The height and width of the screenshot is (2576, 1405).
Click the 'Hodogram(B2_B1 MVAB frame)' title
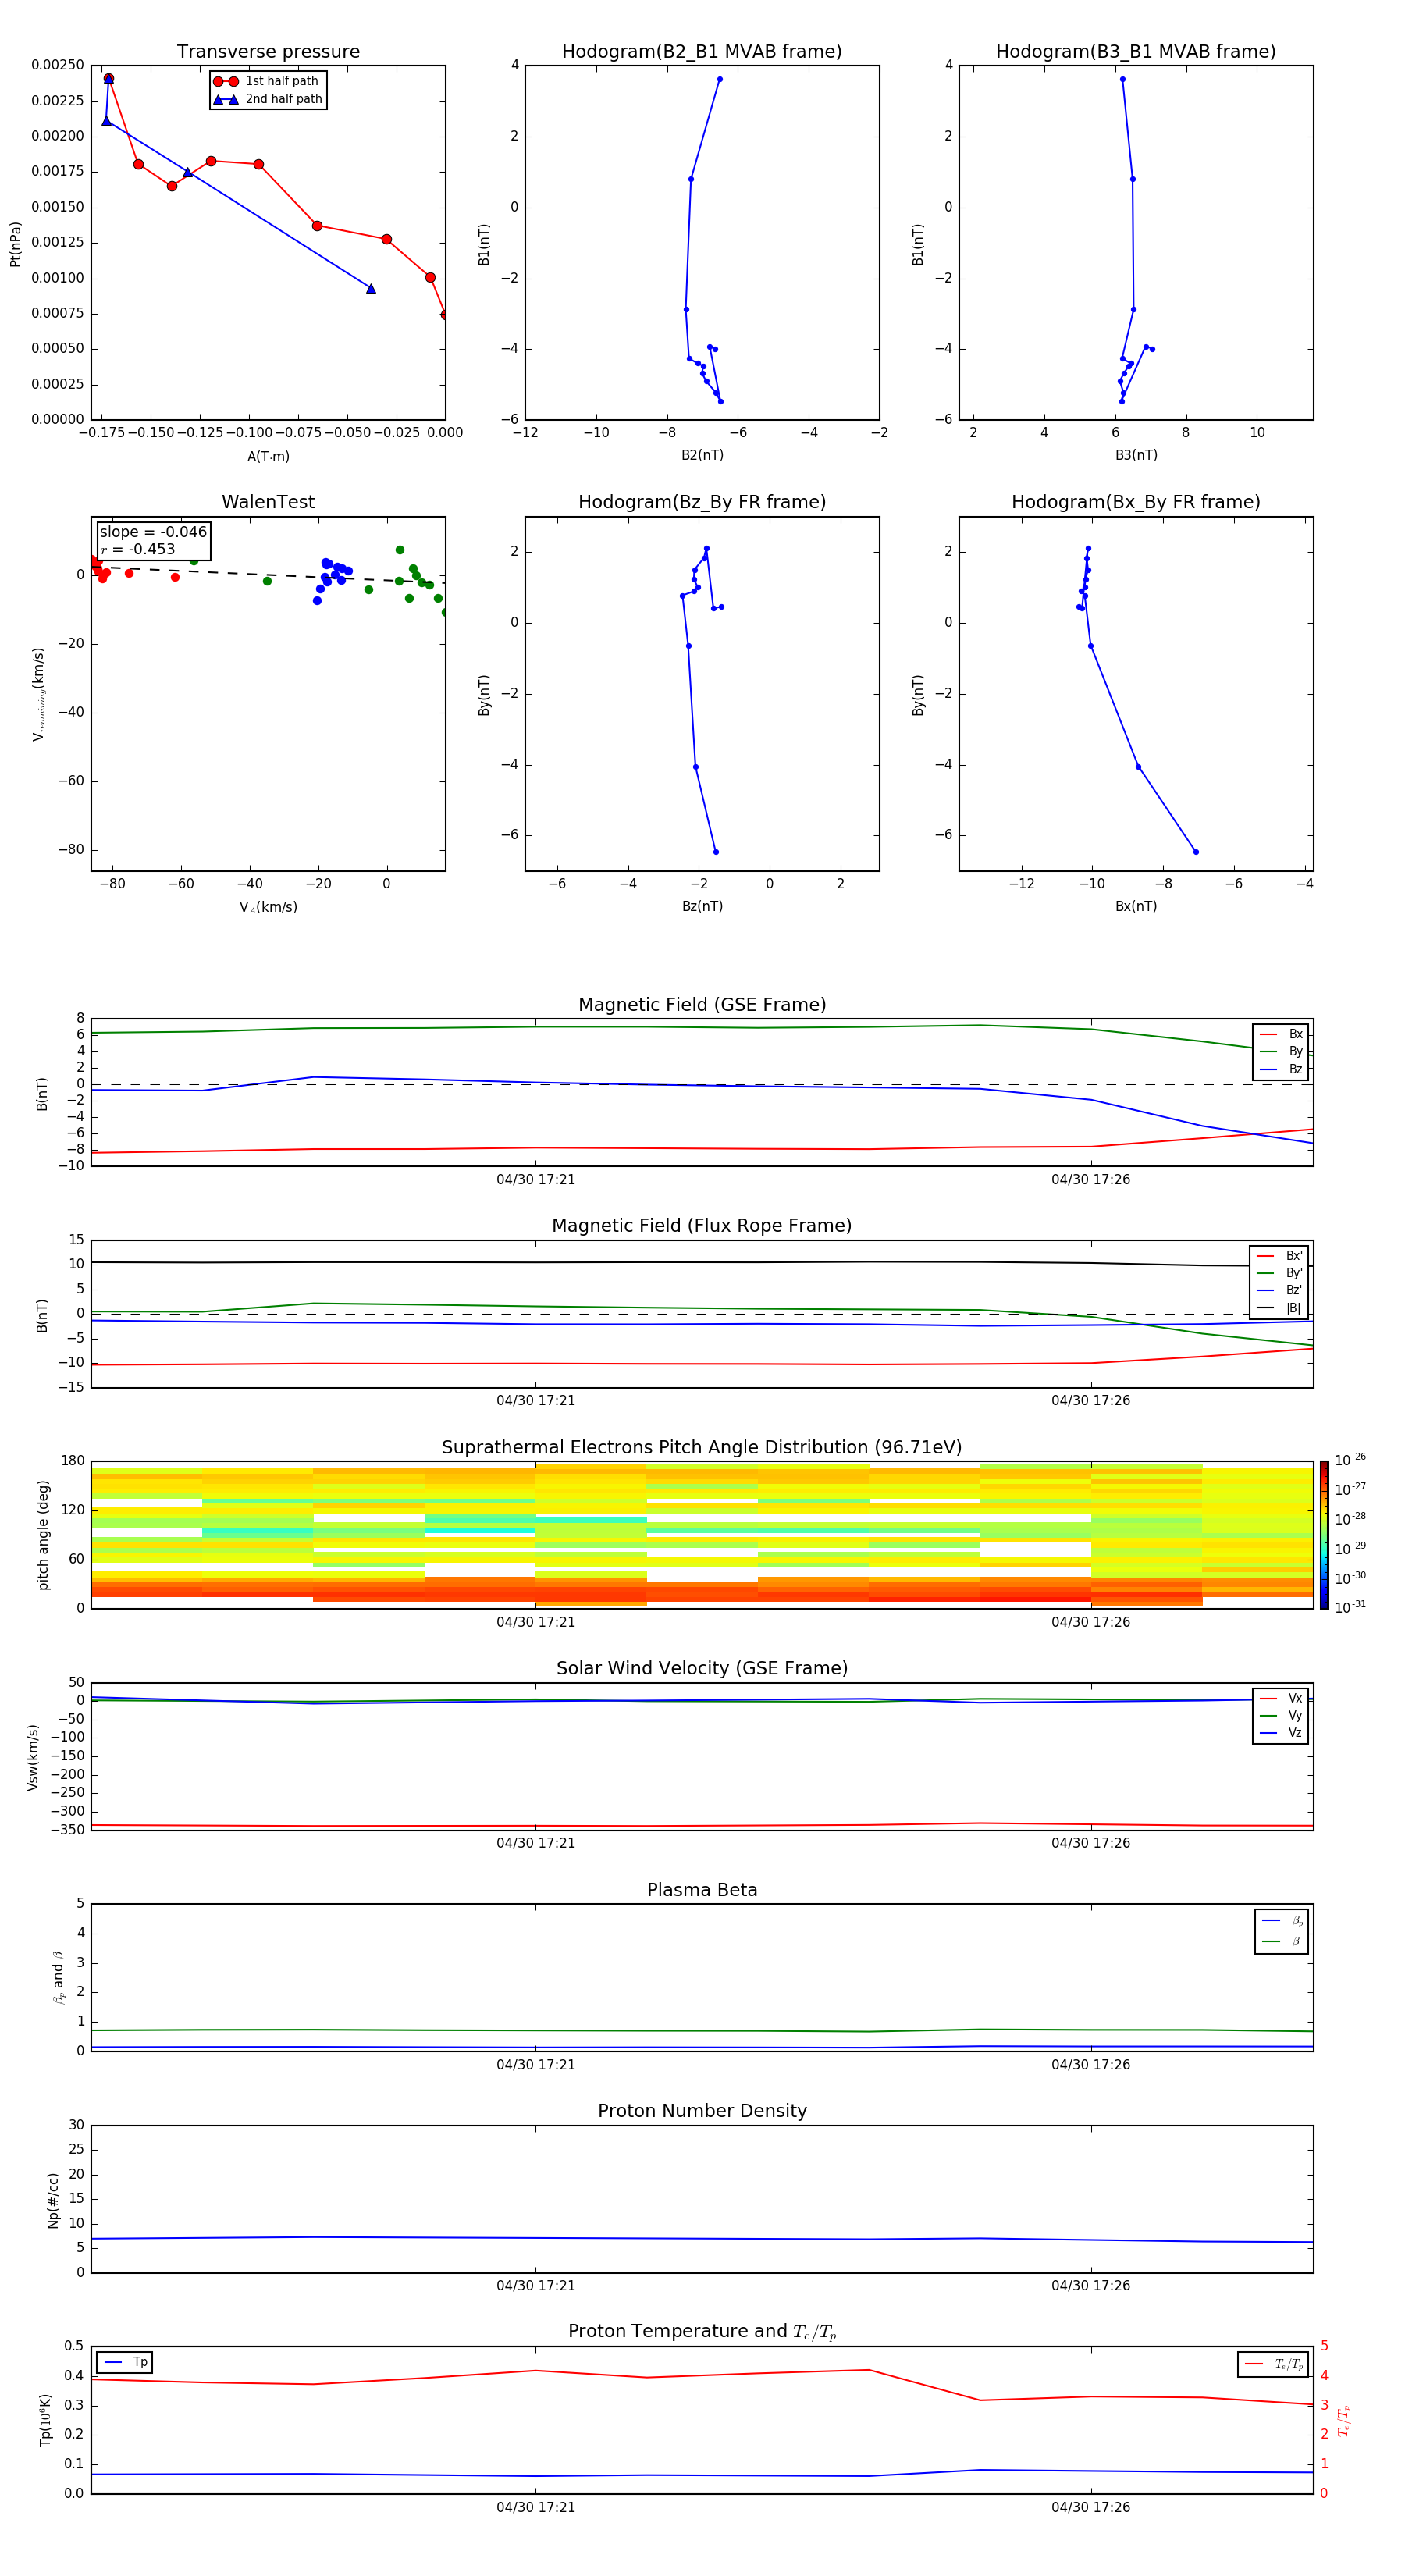coord(702,52)
